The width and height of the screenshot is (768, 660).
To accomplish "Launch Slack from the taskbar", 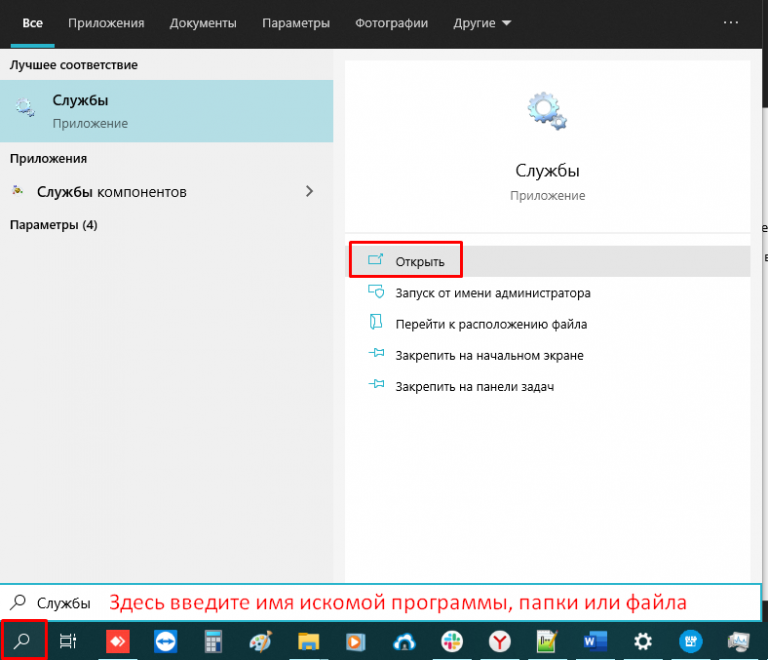I will (453, 641).
